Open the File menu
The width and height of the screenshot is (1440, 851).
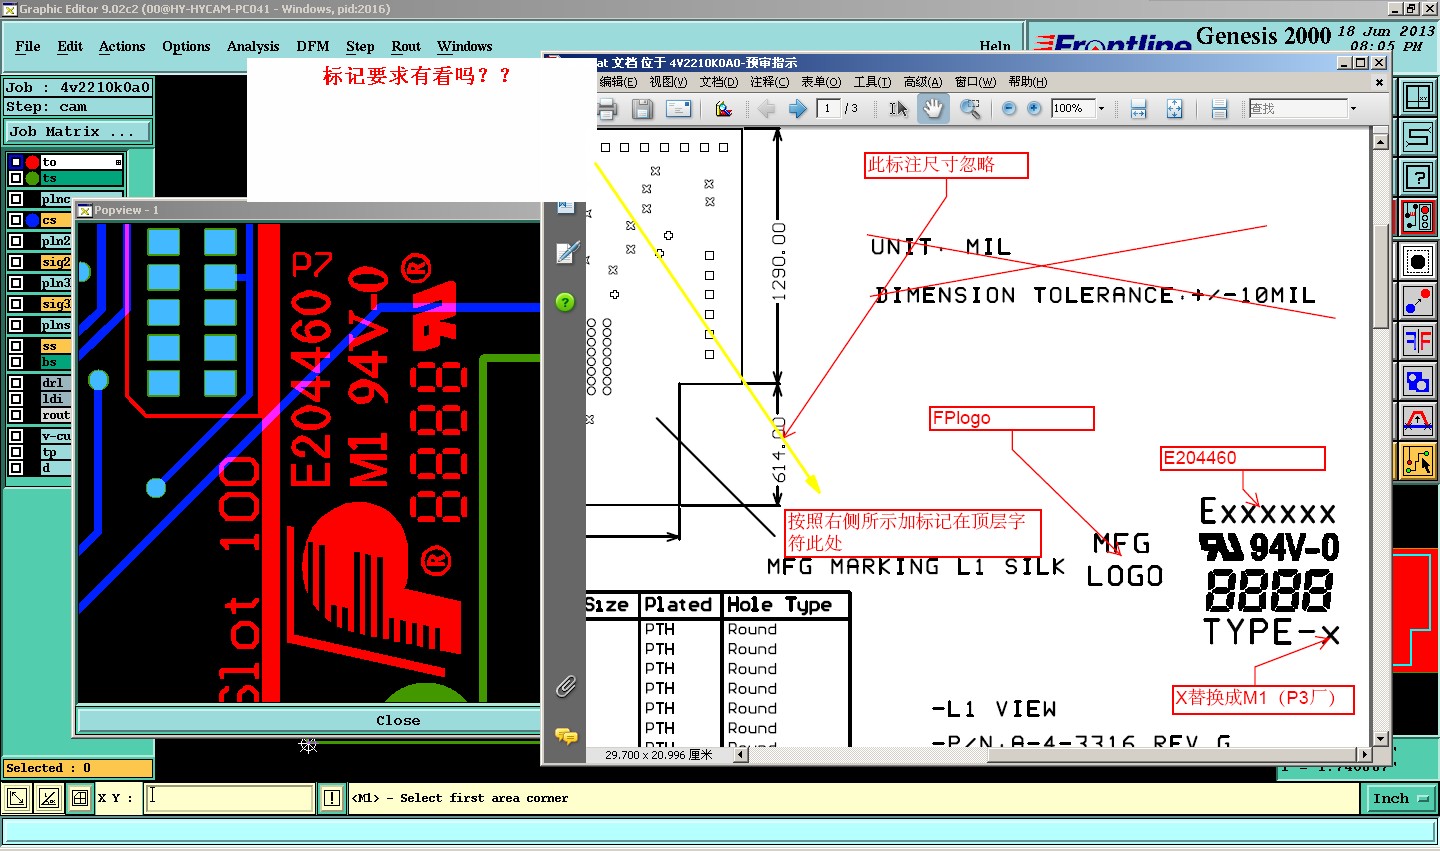point(28,47)
